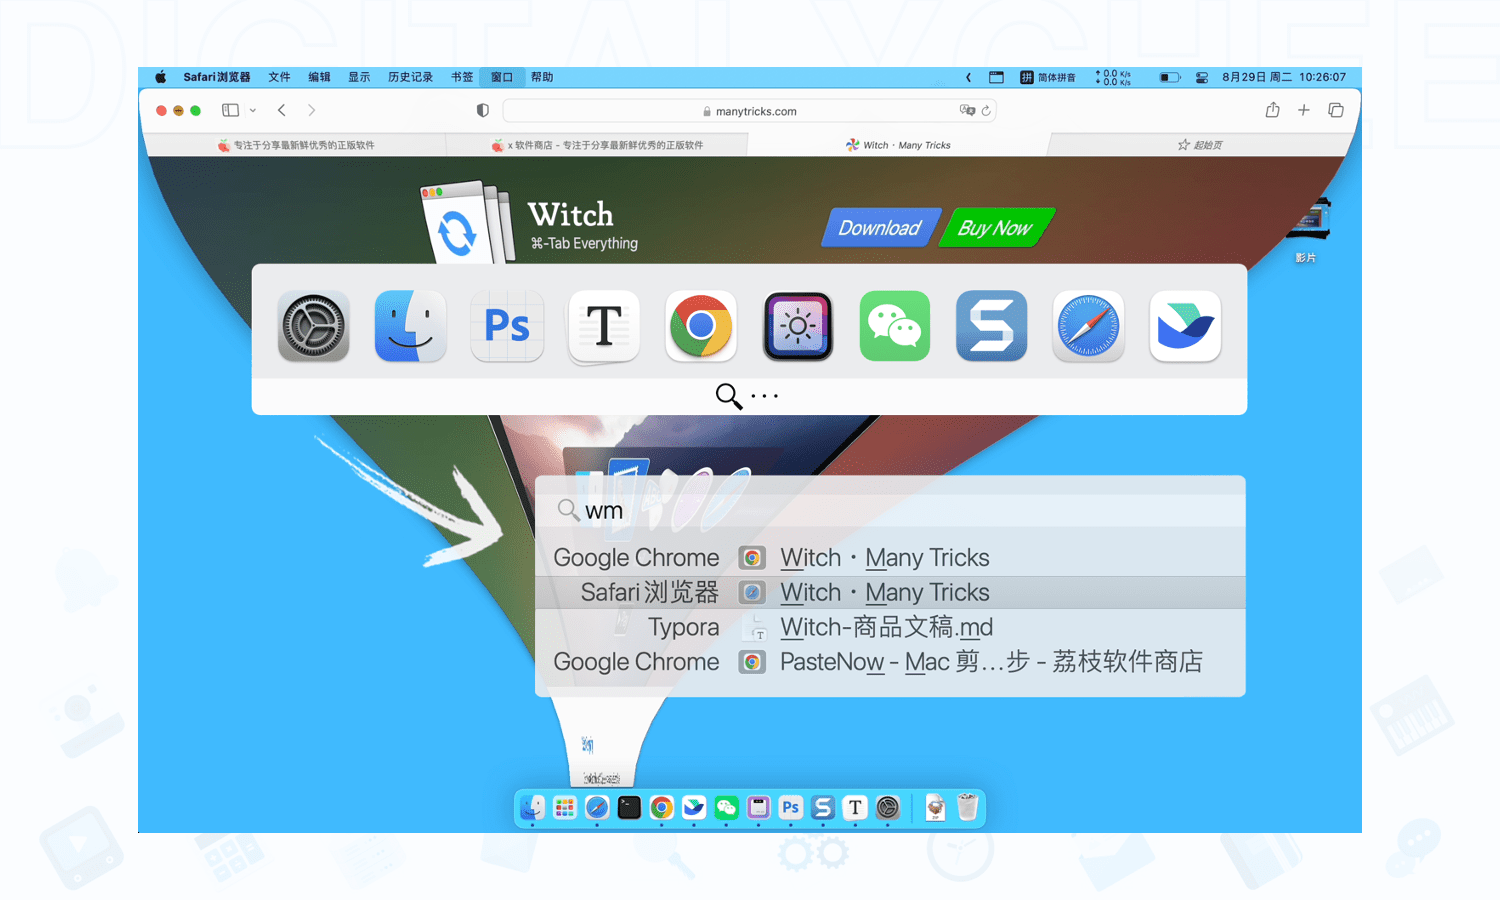Open Launchpad from the Dock

pyautogui.click(x=565, y=808)
